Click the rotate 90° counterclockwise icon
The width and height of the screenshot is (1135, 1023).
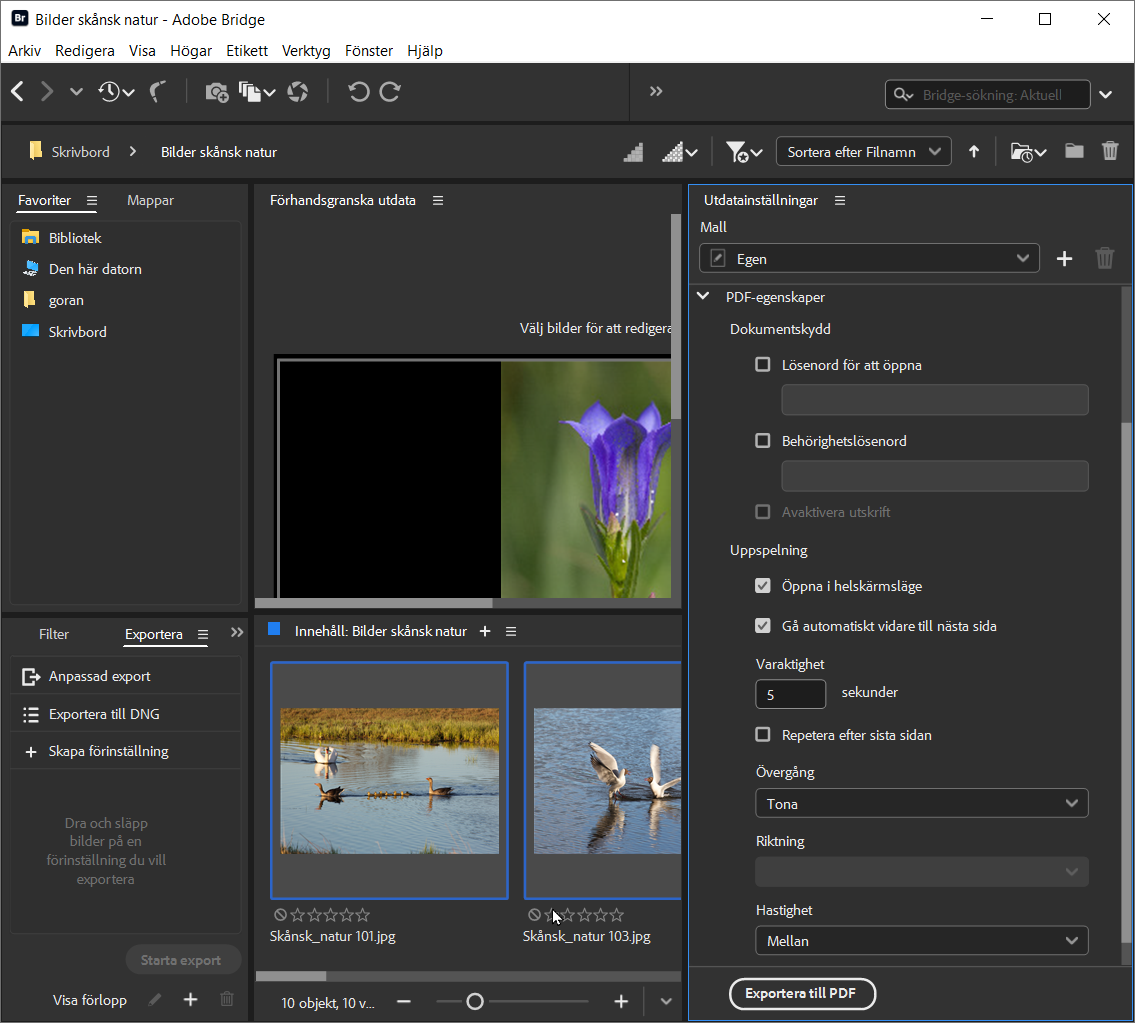(x=358, y=92)
